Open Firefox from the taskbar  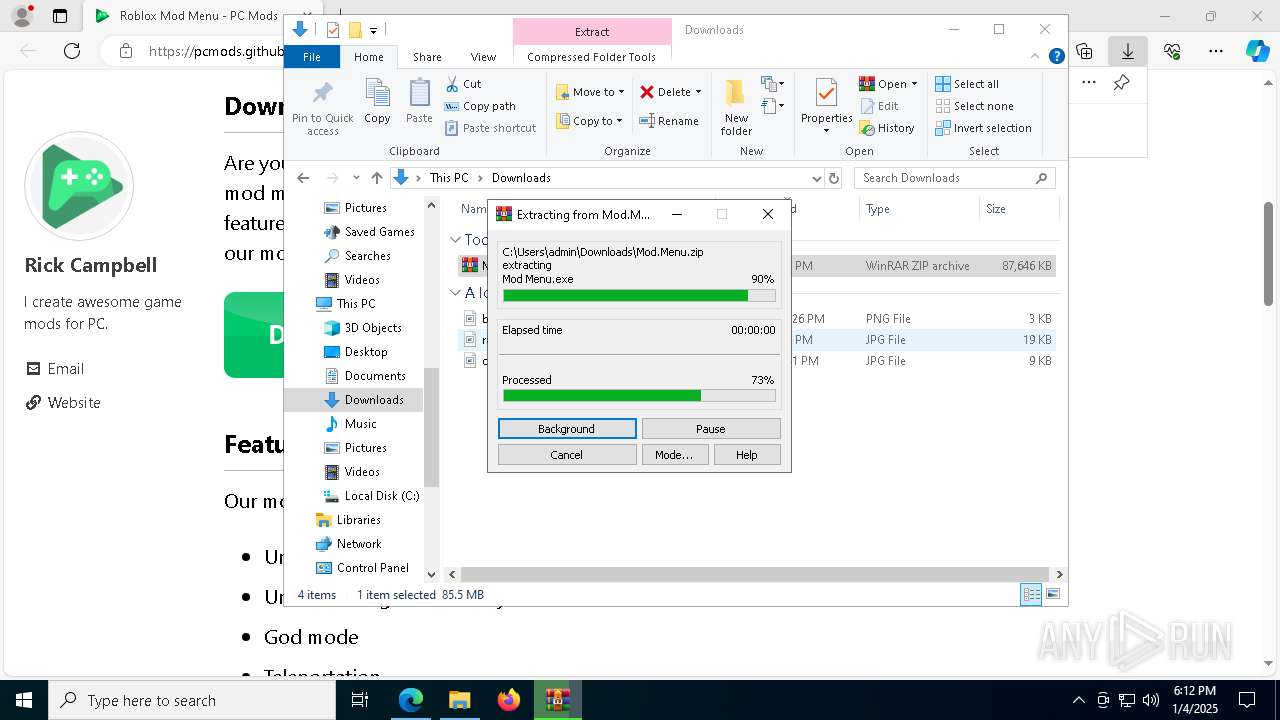click(509, 700)
